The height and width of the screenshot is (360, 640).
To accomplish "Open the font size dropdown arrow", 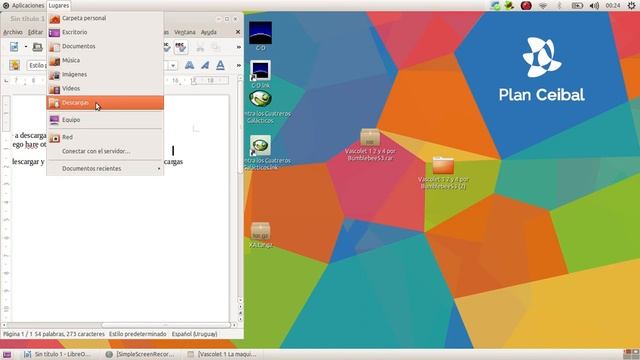I will tap(173, 66).
